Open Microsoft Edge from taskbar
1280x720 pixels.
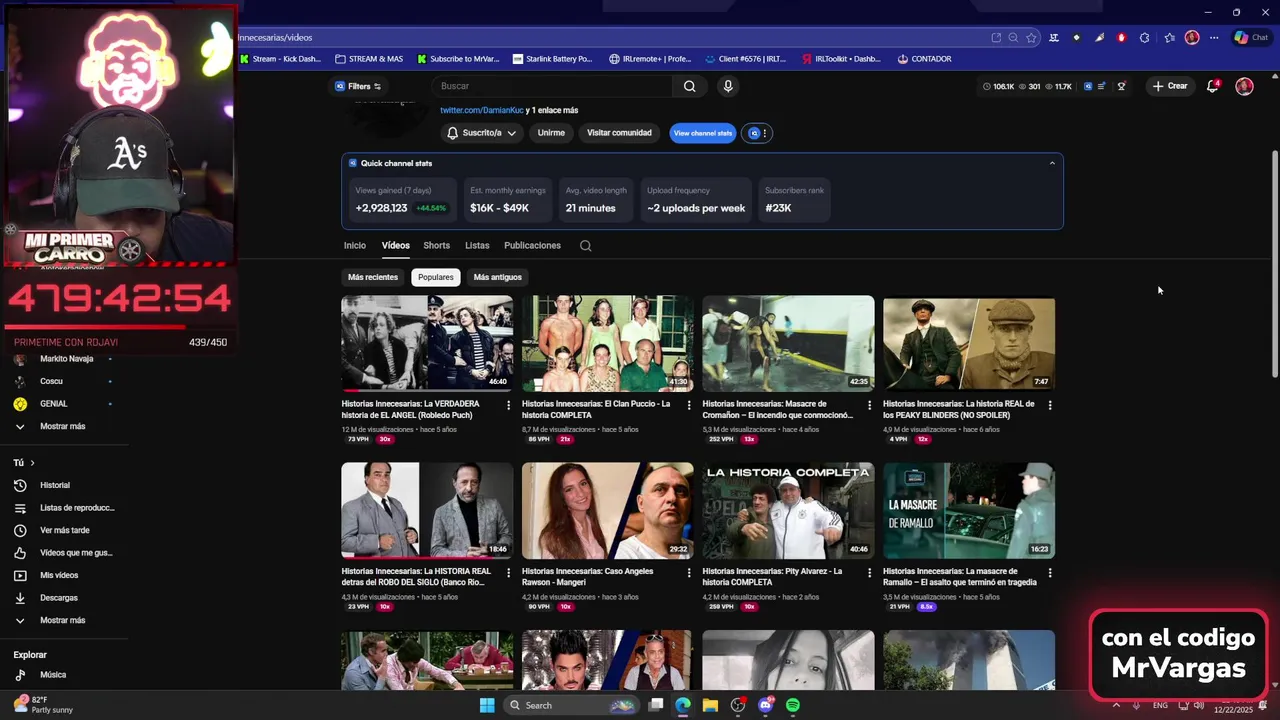click(683, 705)
